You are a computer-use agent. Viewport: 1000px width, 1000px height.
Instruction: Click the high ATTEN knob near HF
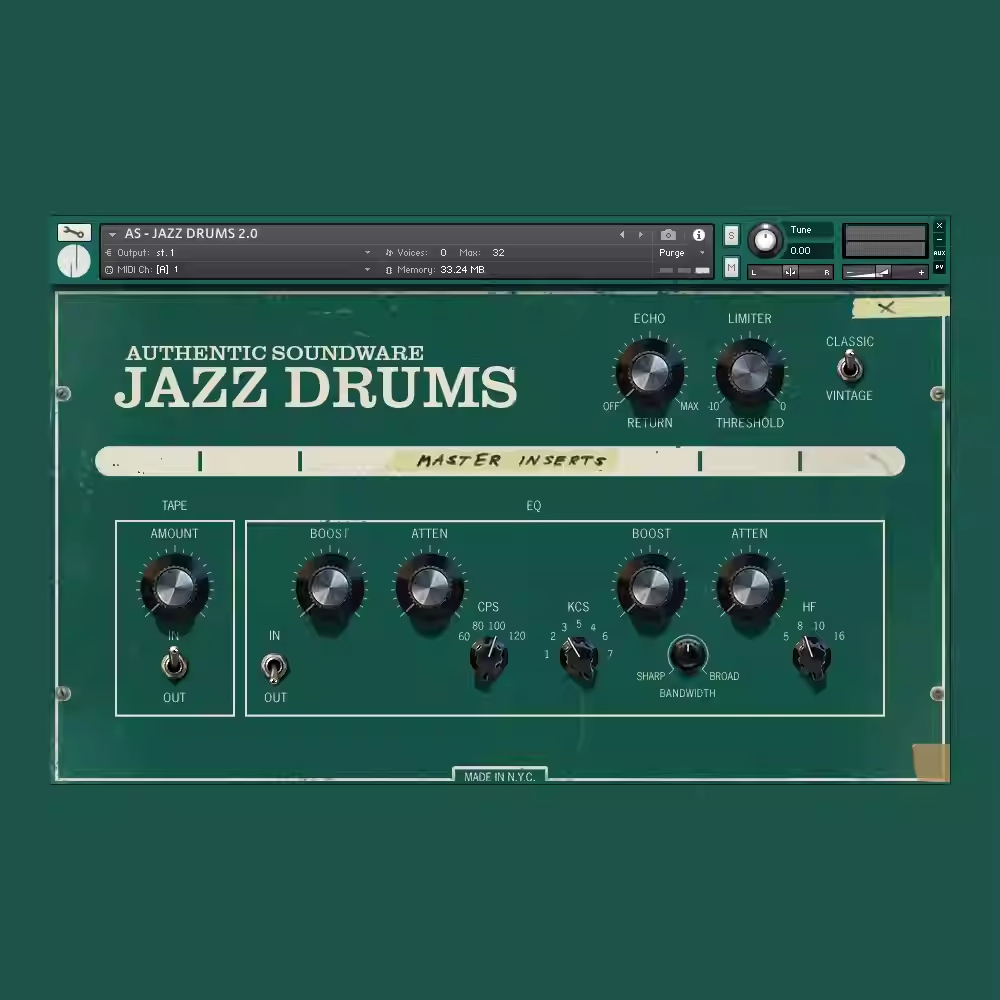(x=751, y=587)
